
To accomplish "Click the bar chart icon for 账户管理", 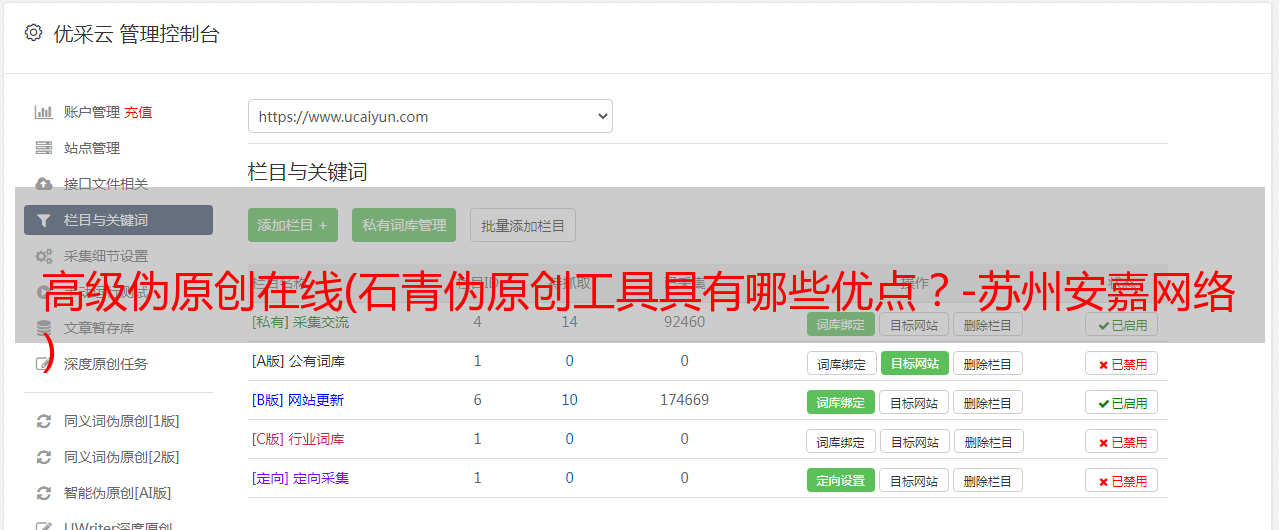I will click(44, 112).
